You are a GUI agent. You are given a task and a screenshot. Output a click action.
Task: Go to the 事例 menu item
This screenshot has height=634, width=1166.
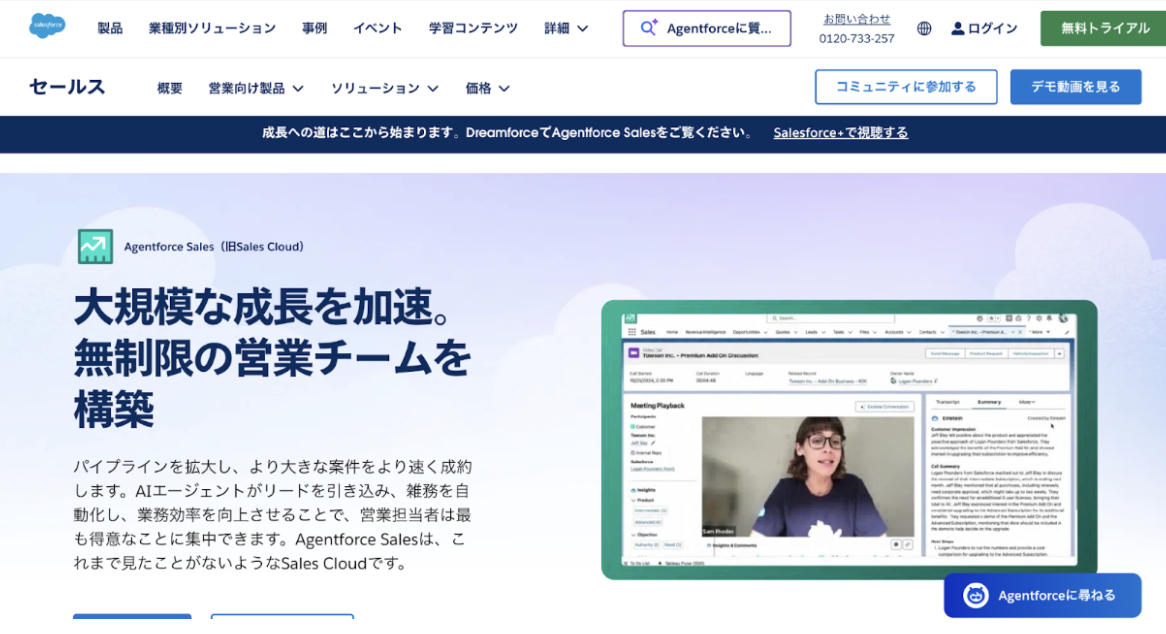(x=314, y=28)
